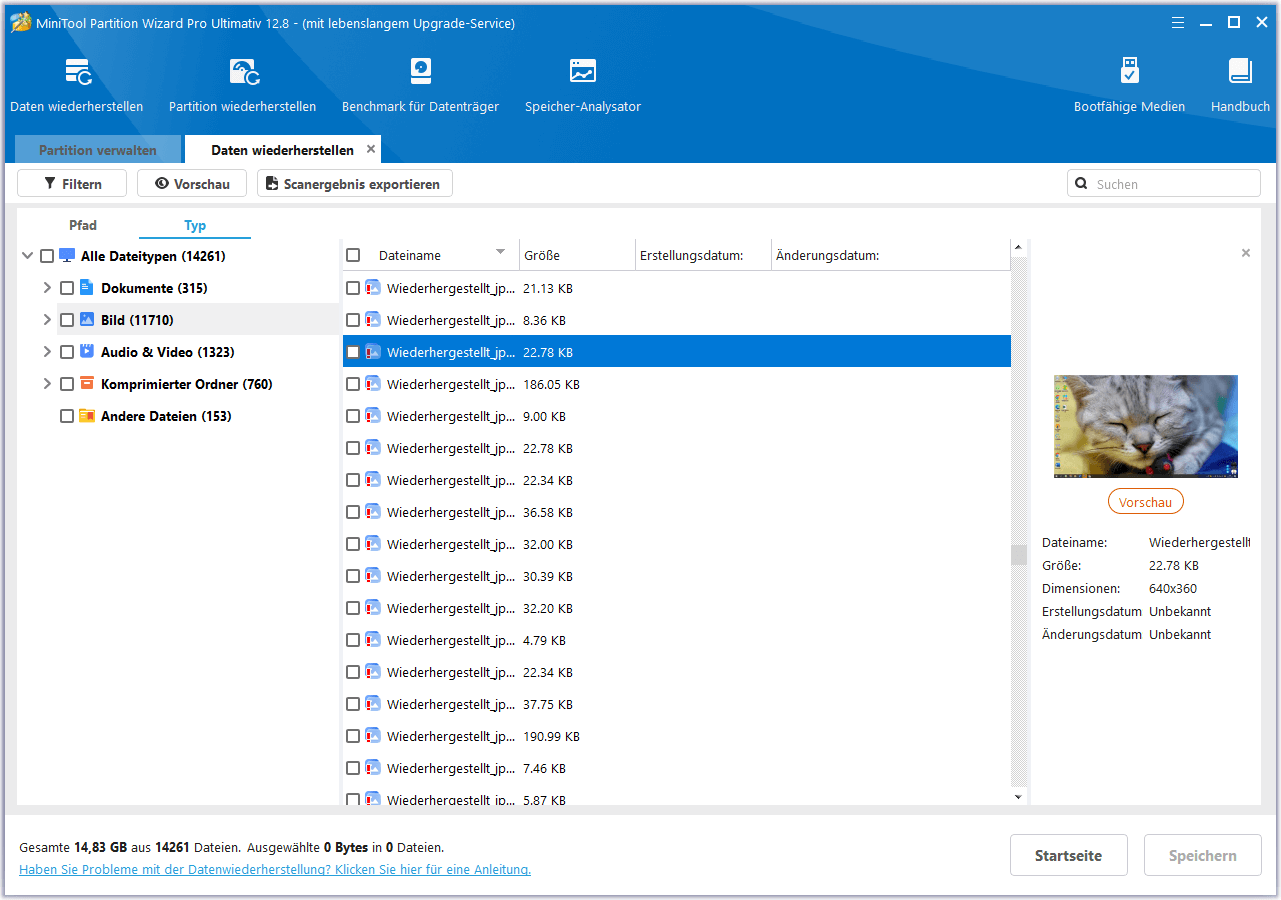Click the Dokumente file type icon
The image size is (1281, 900).
87,288
